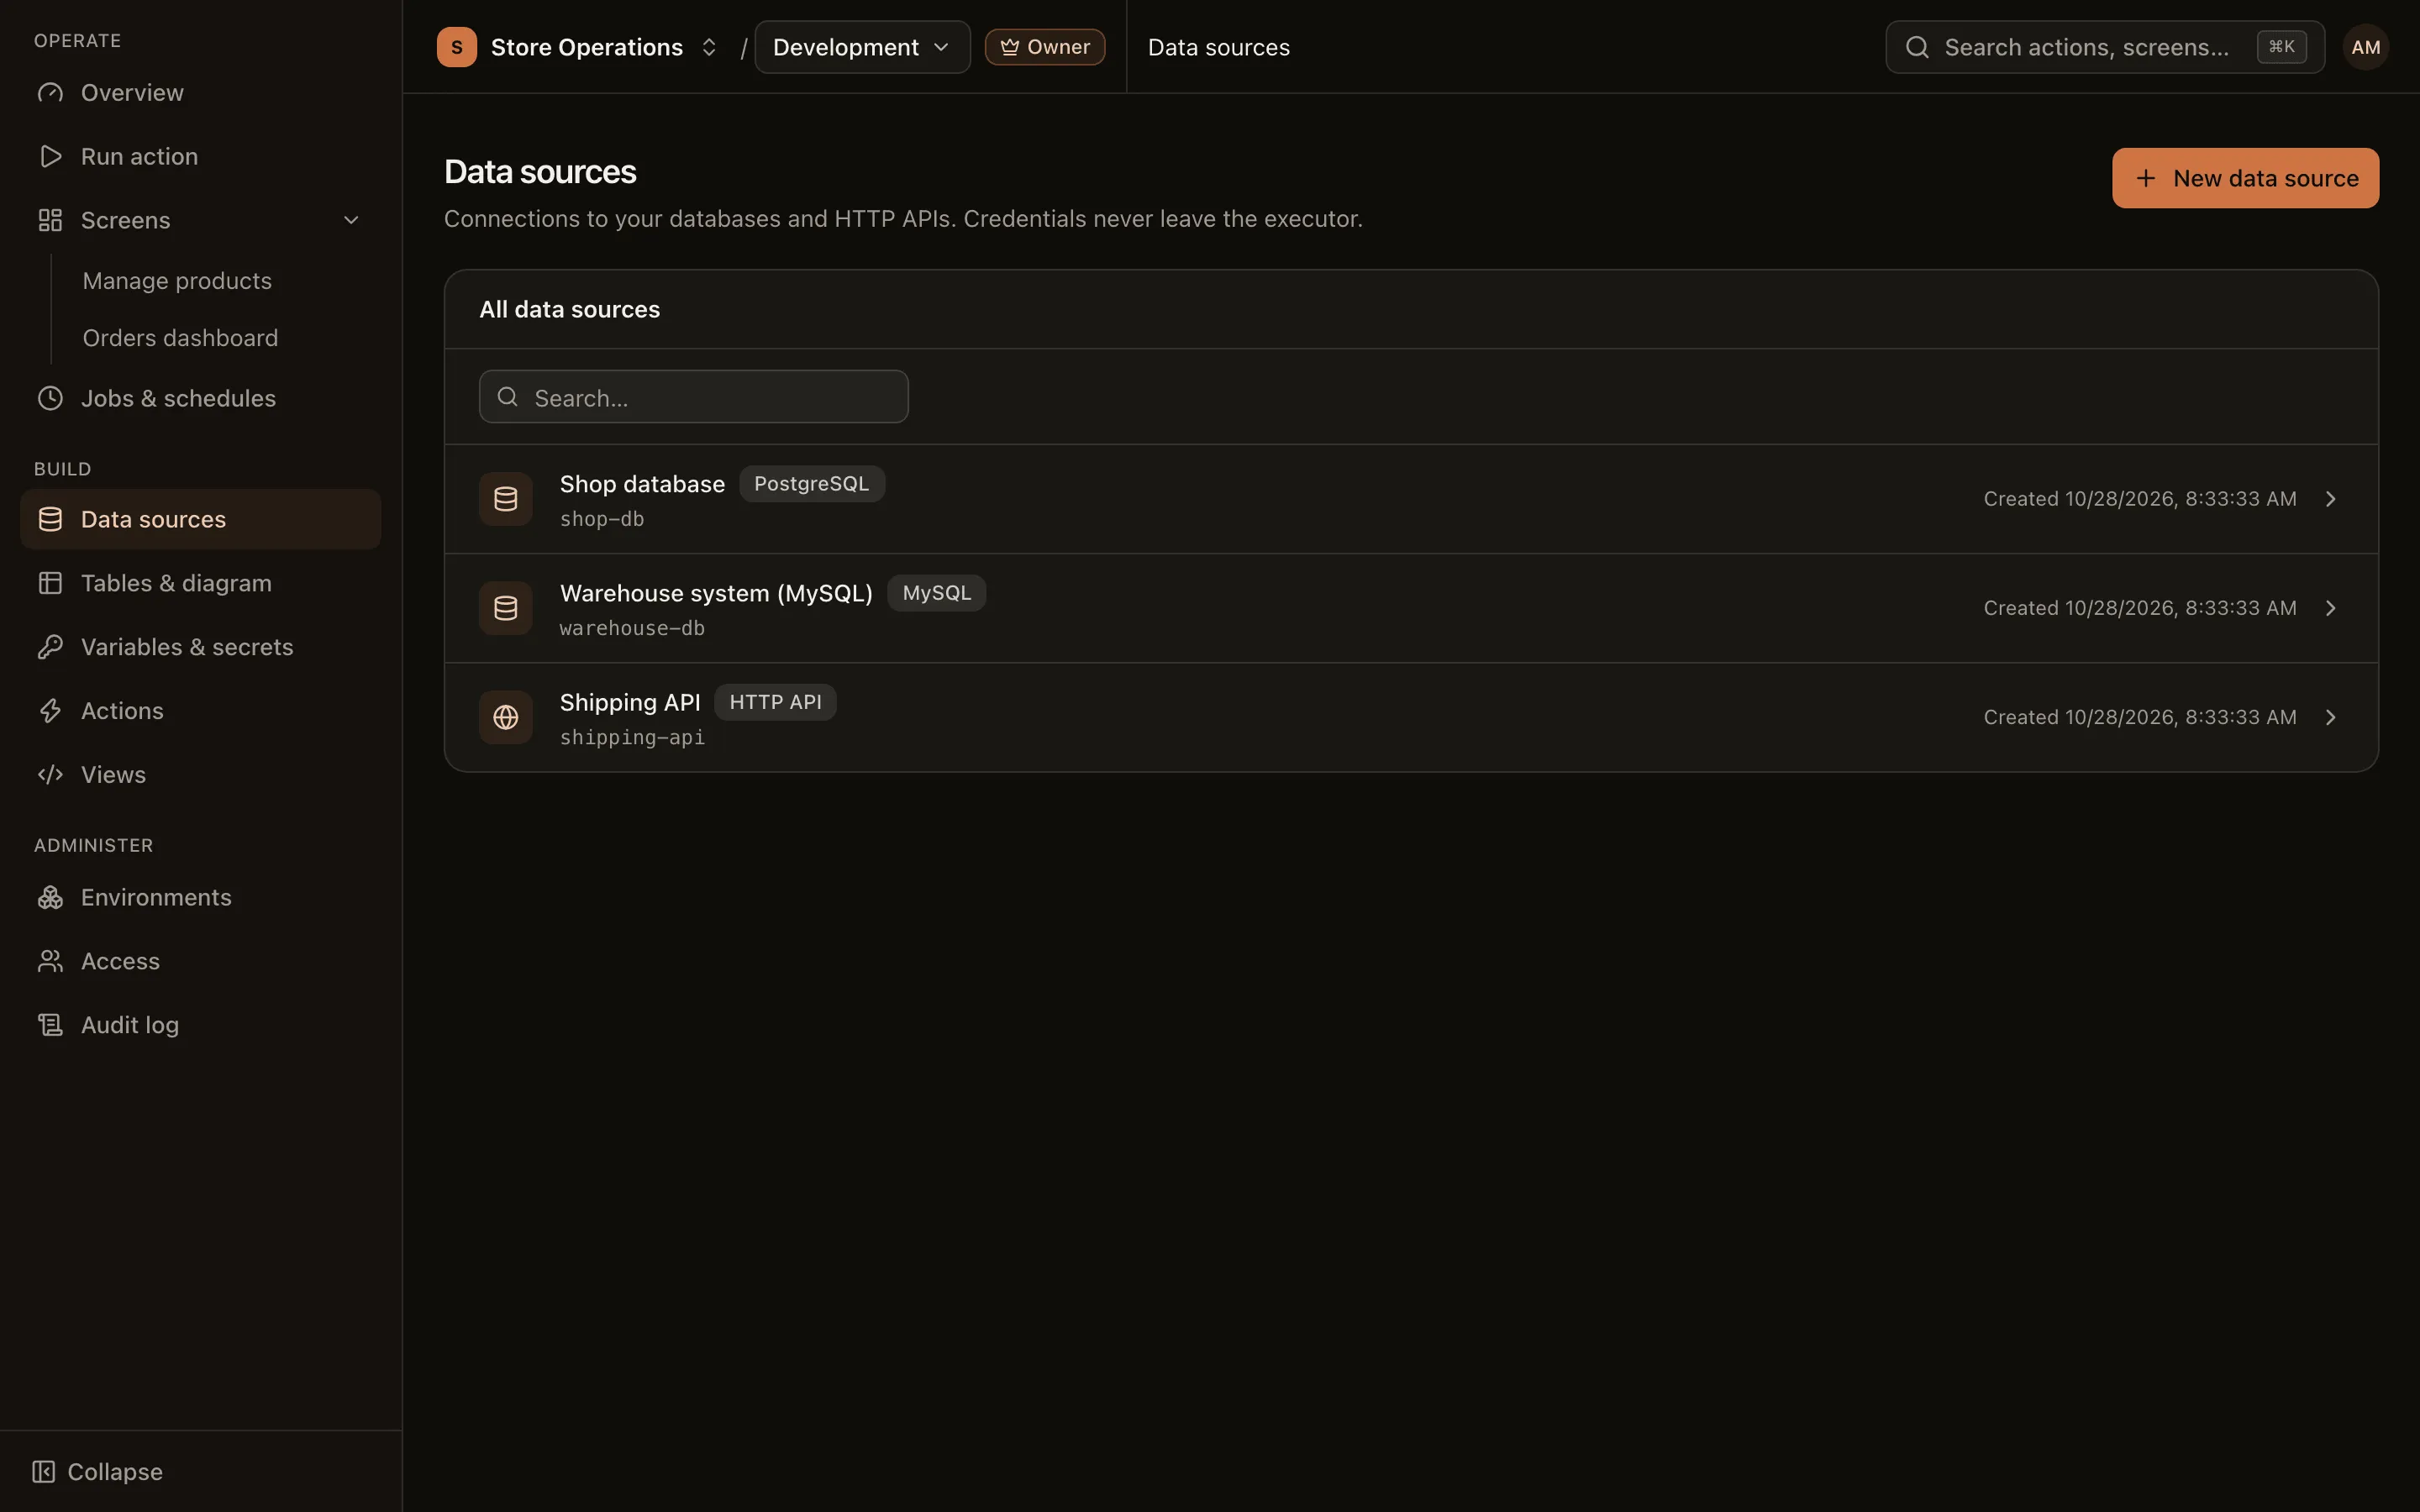Open Variables & secrets page
This screenshot has width=2420, height=1512.
[200, 648]
